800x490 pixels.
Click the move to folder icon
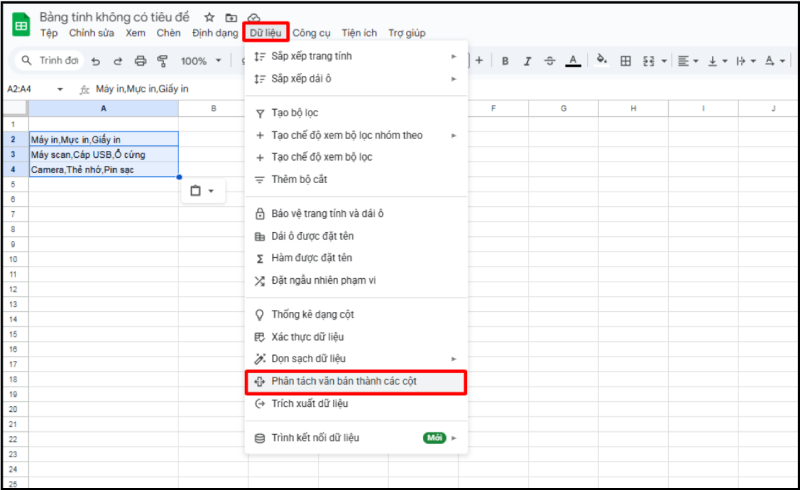(231, 18)
